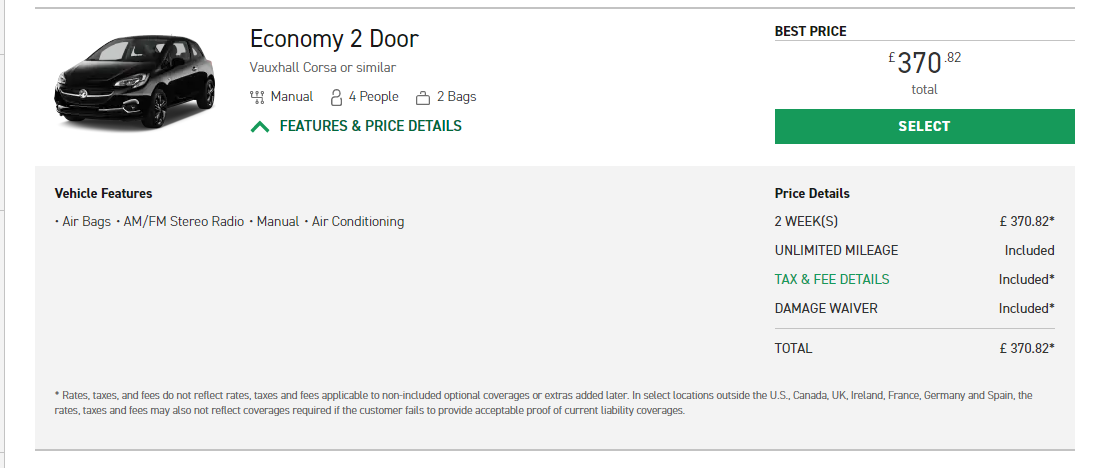Open the TAX & FEE DETAILS link

[831, 279]
